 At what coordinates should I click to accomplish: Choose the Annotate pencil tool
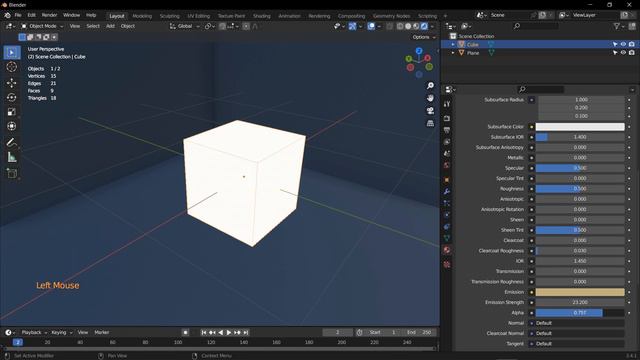(x=12, y=142)
